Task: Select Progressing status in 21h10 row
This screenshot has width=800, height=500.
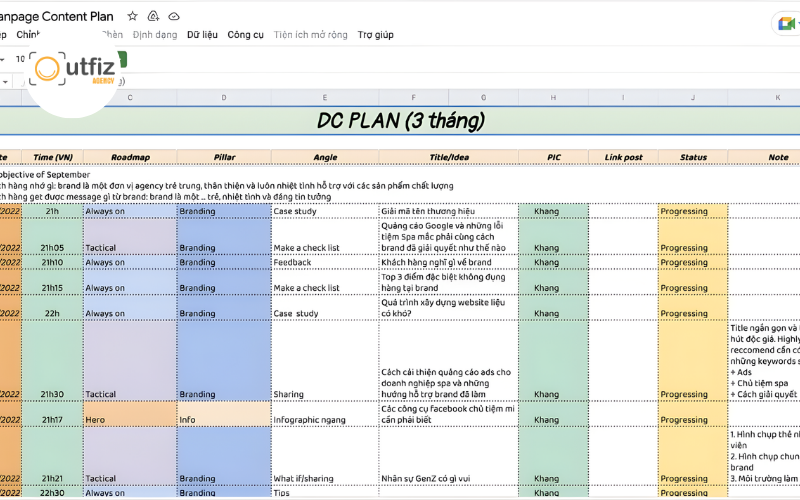Action: click(693, 262)
